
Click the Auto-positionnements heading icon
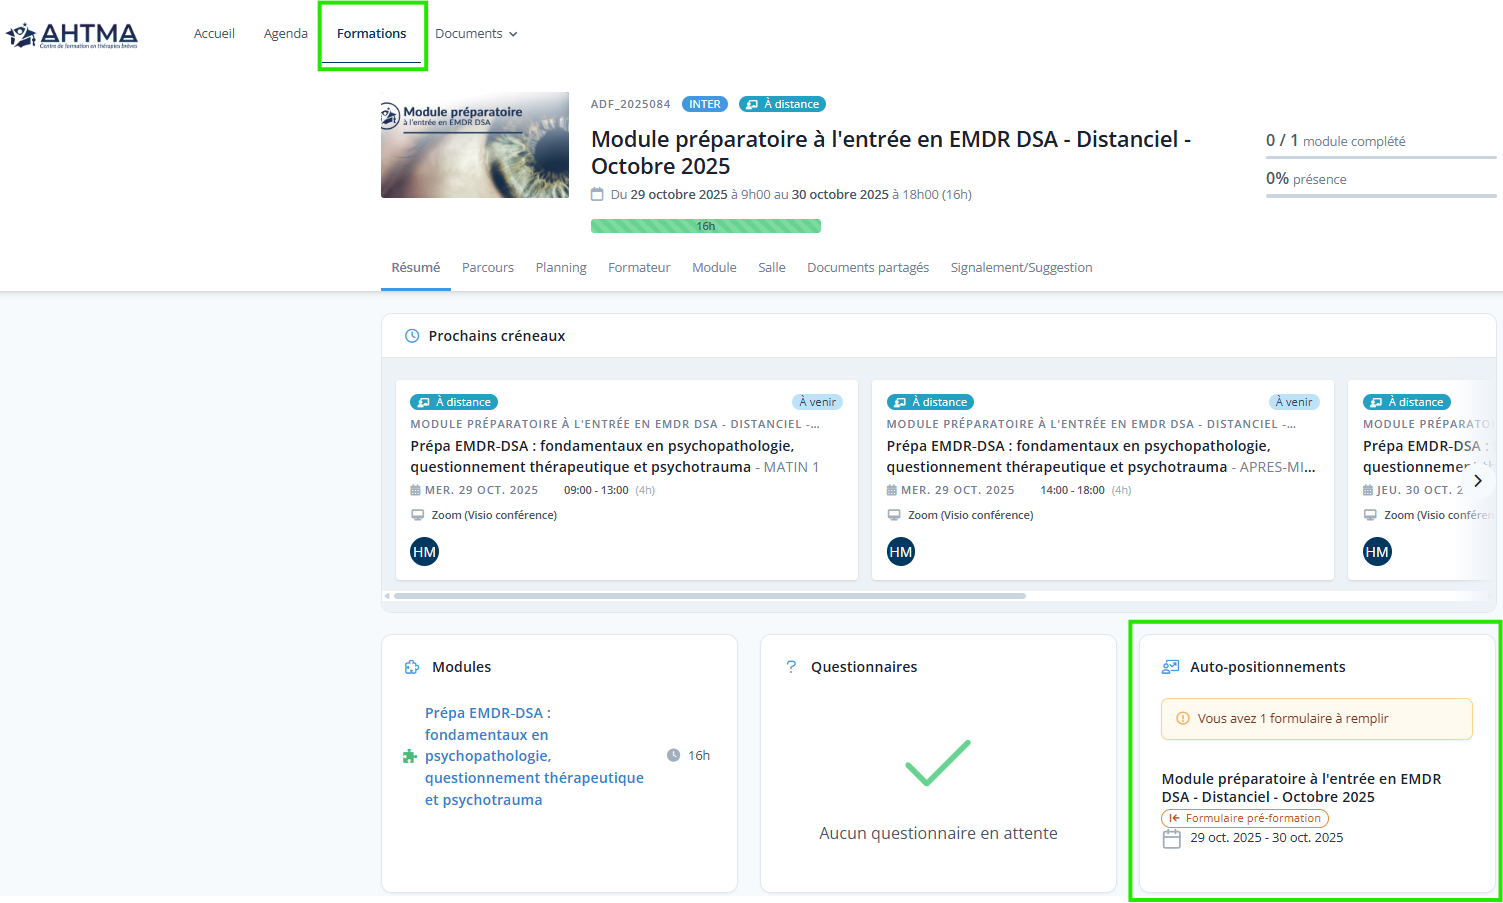1171,667
